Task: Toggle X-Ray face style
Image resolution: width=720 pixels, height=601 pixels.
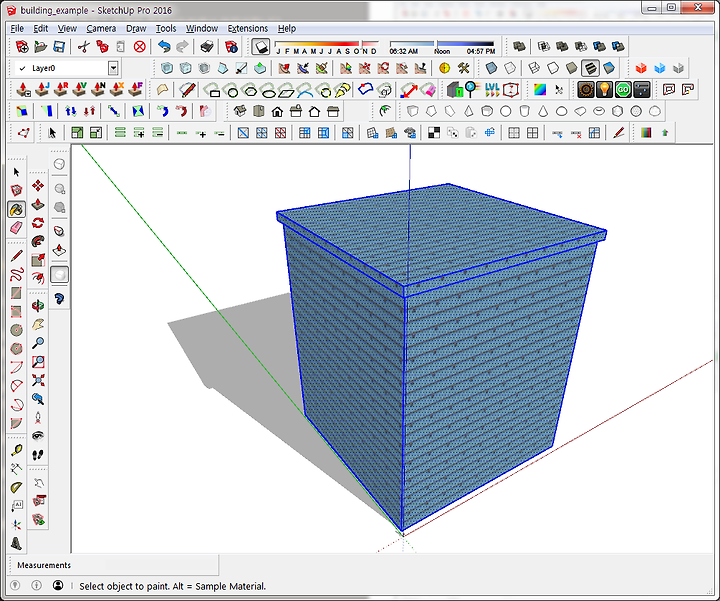Action: point(491,68)
